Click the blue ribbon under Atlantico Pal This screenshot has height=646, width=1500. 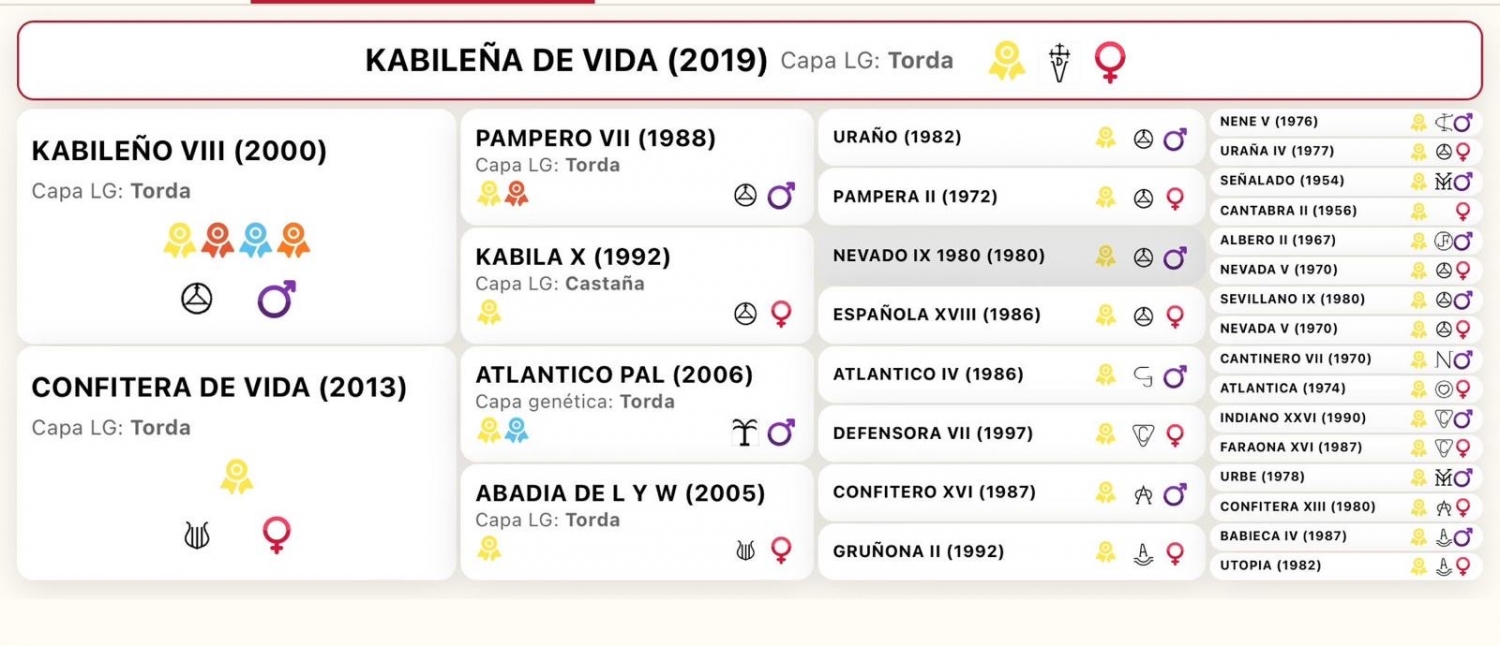coord(516,430)
